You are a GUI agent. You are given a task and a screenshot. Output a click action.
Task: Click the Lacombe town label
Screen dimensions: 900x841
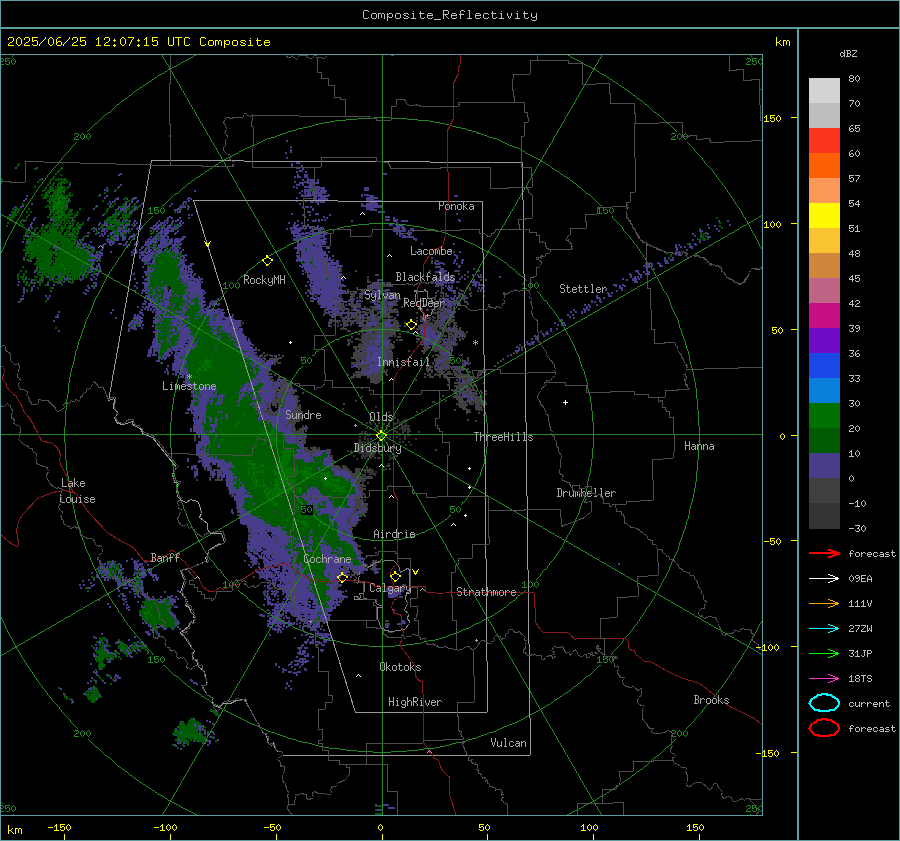pos(431,251)
